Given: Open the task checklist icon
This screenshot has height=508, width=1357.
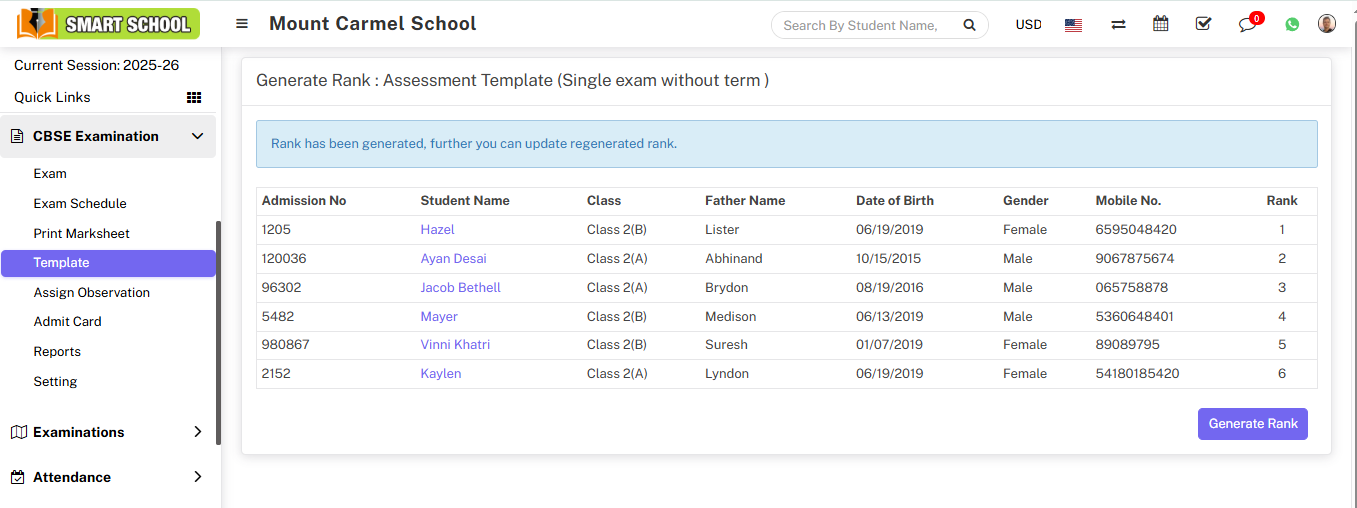Looking at the screenshot, I should click(1203, 24).
